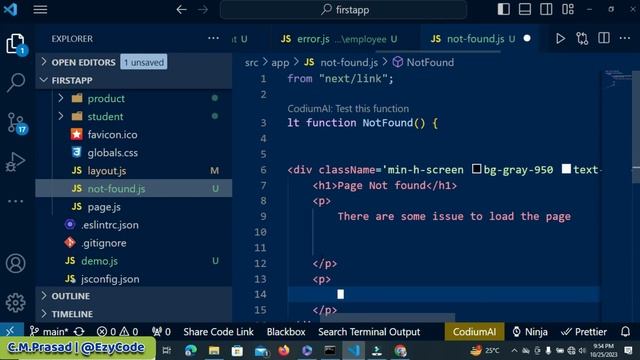Go forward with the navigation arrow

(203, 9)
